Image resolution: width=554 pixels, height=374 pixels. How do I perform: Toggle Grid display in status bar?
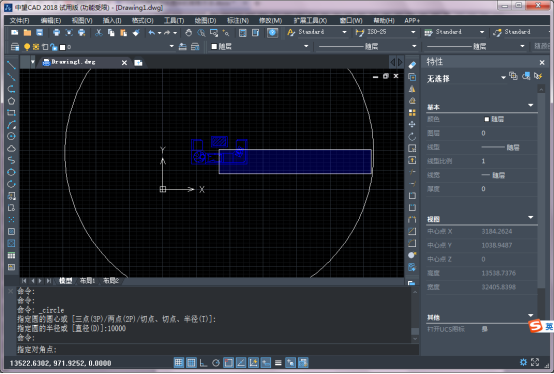point(191,363)
